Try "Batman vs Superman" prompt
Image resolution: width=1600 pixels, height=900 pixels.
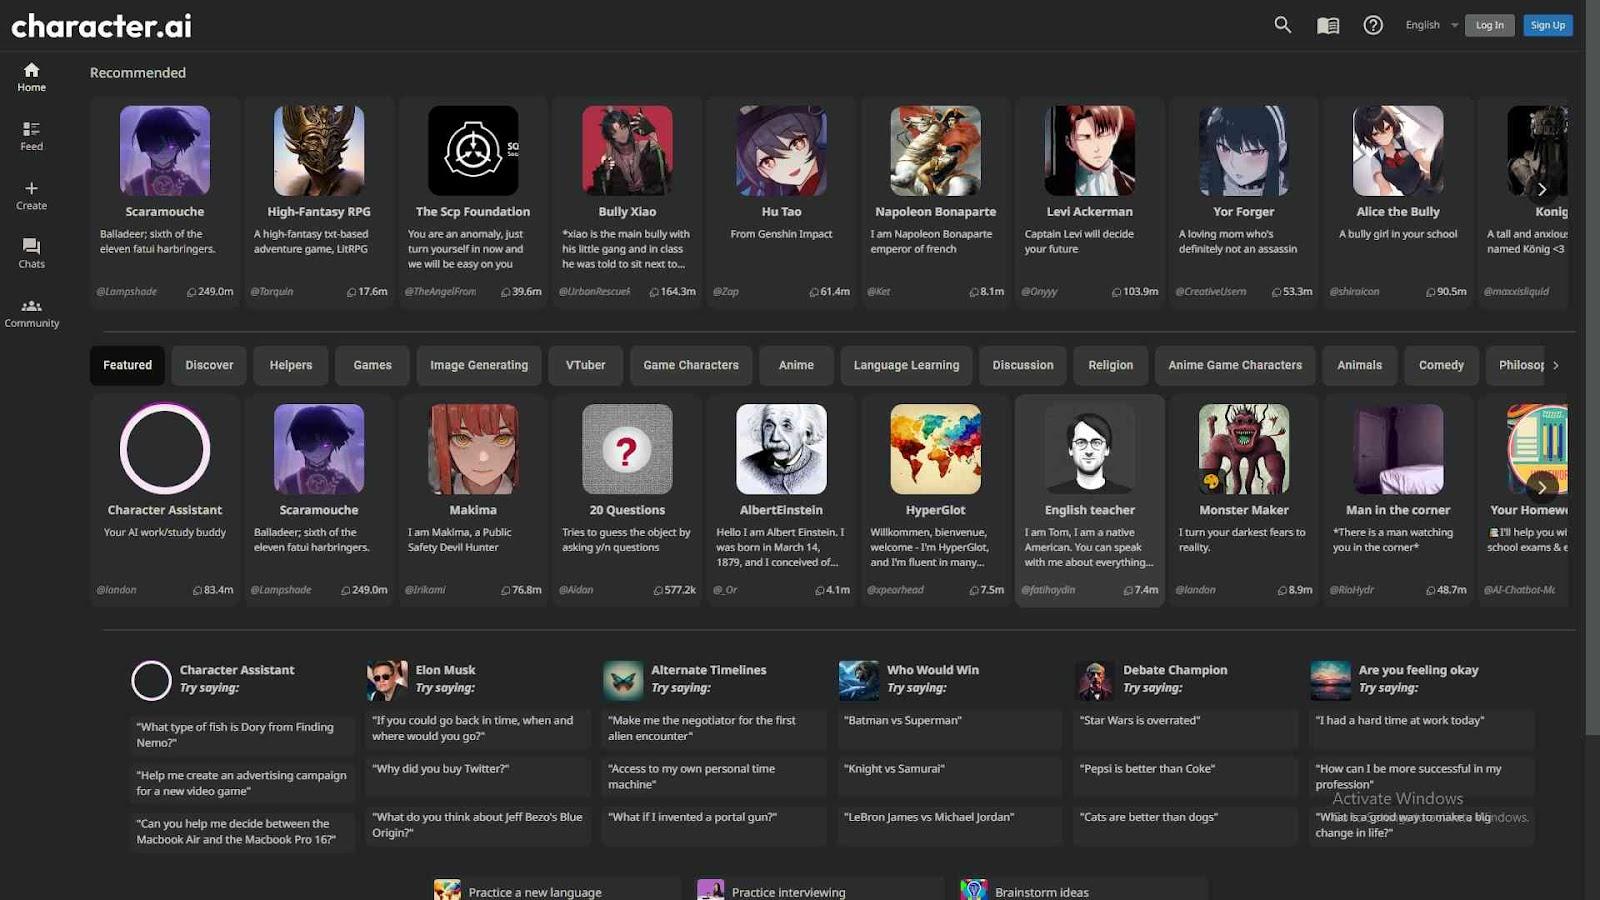point(950,729)
